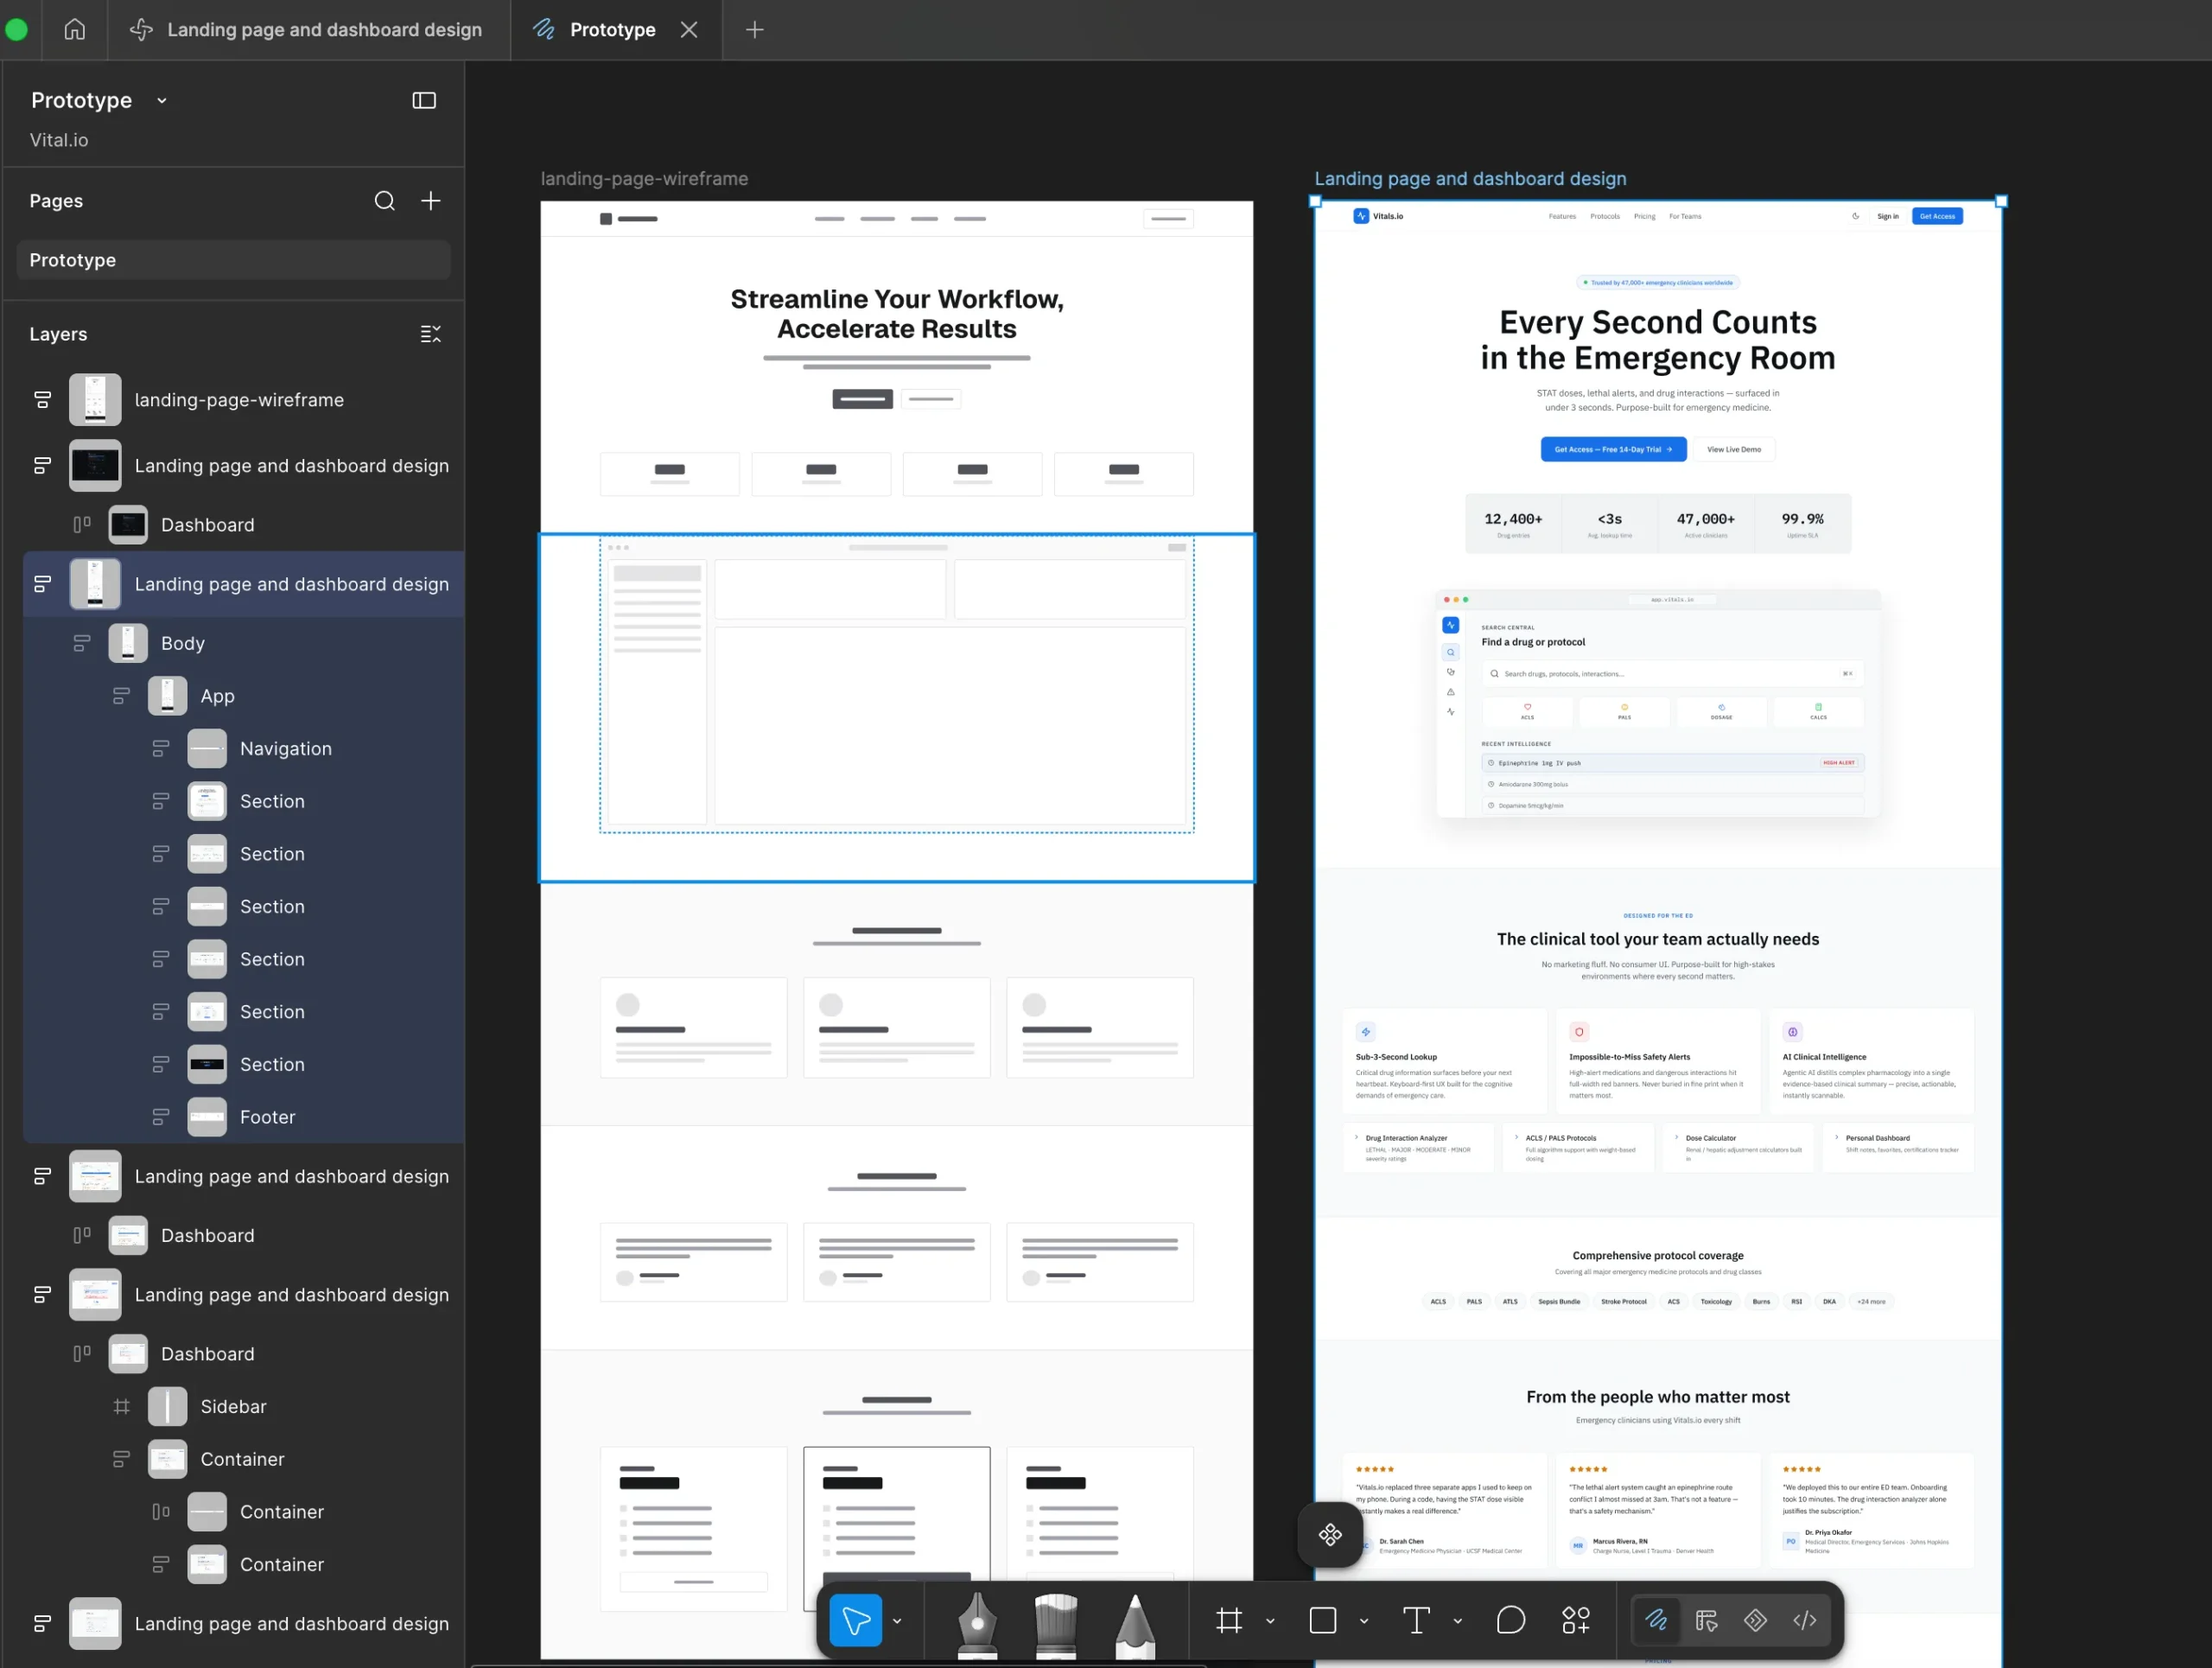
Task: Click the Navigation layer thumbnail
Action: [207, 749]
